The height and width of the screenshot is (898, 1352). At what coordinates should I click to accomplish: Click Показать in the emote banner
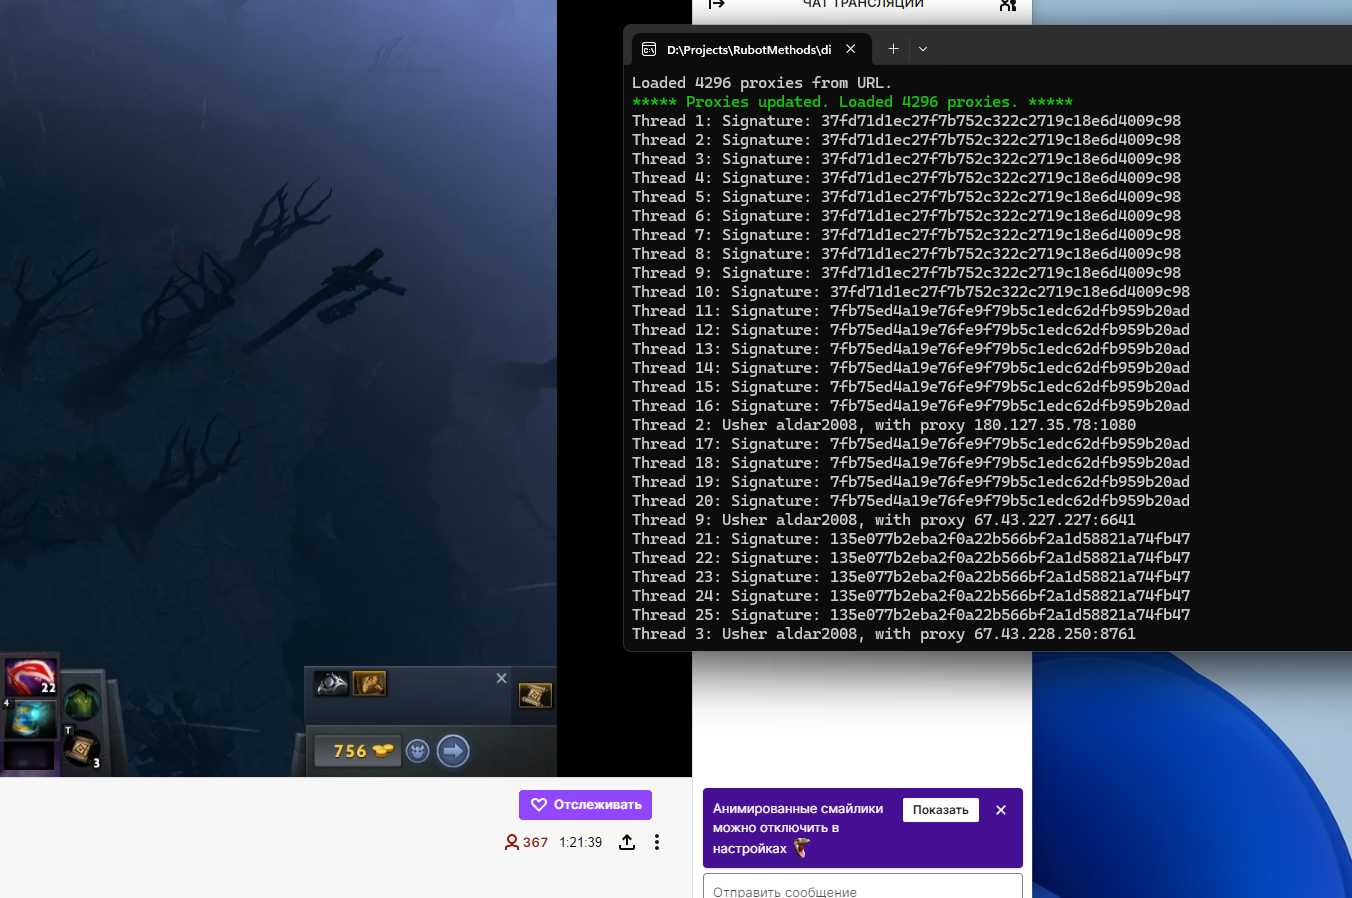pos(940,810)
